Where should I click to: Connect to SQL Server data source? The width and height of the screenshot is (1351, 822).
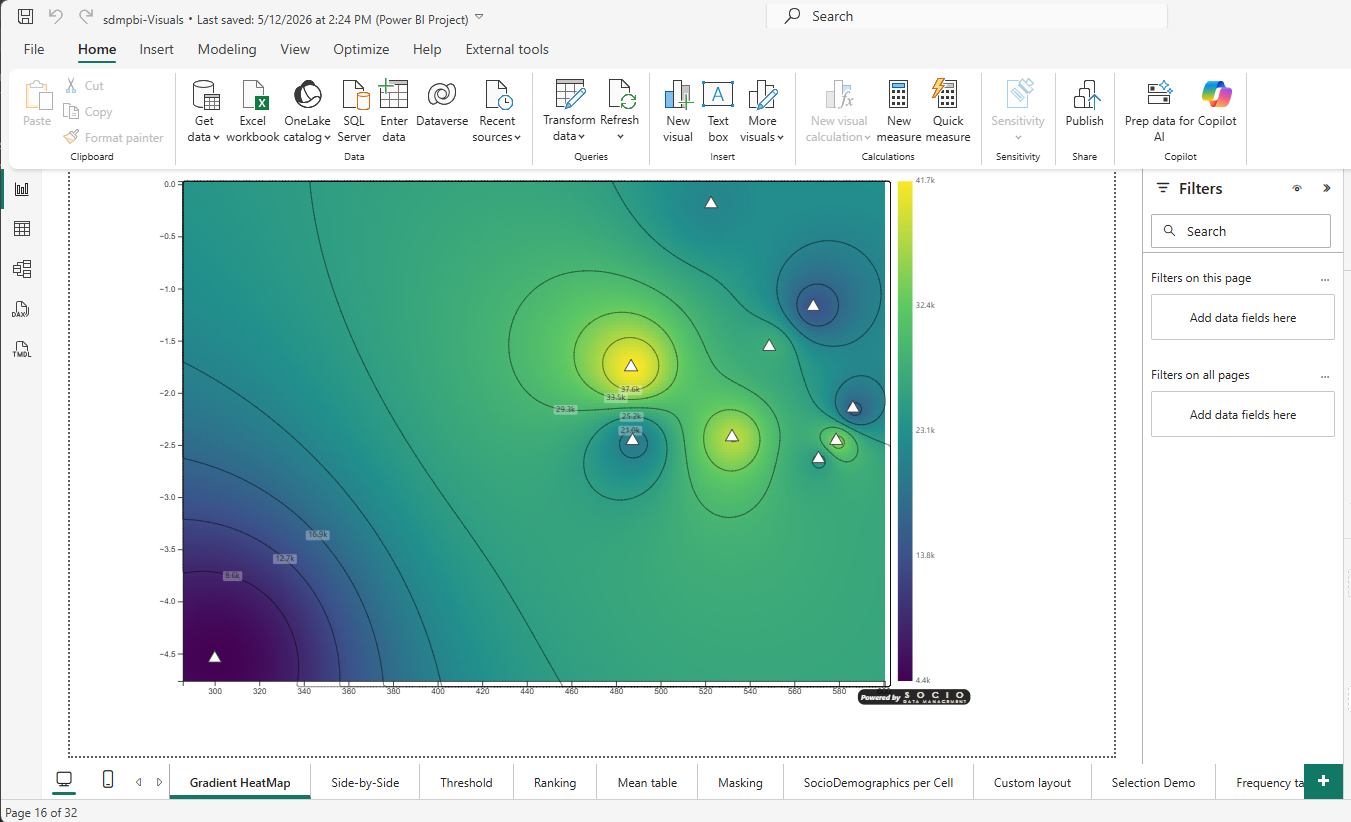click(354, 111)
